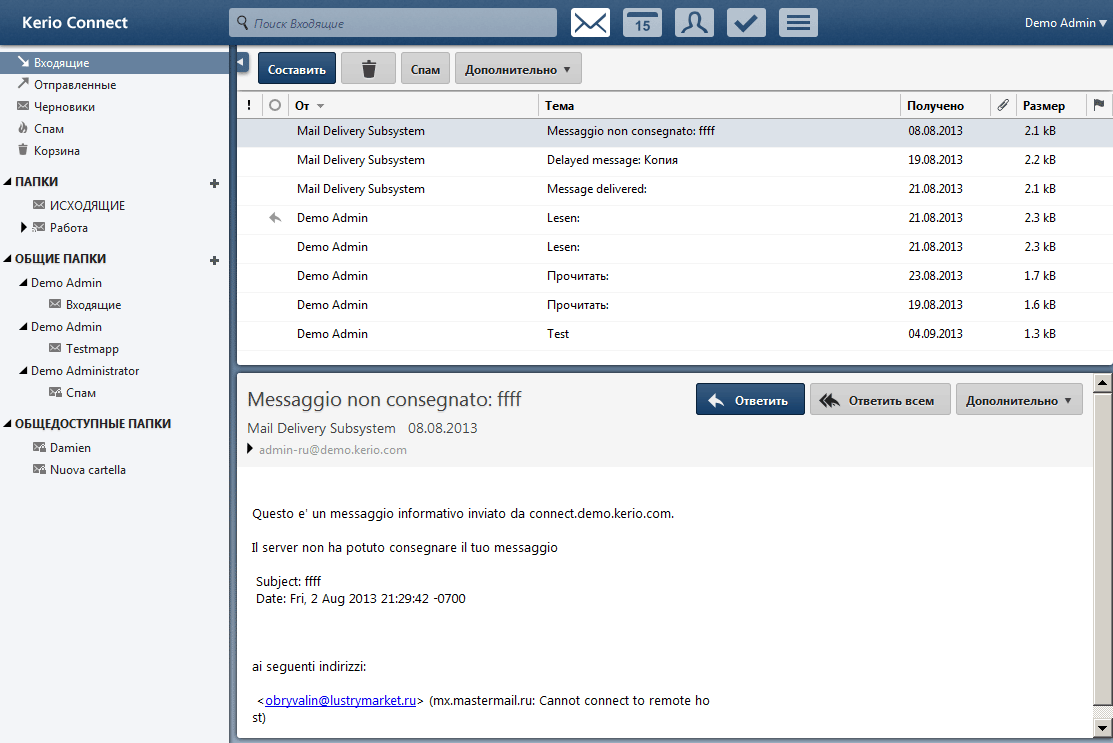Add a new folder next to ПАПКИ
This screenshot has width=1113, height=743.
pos(213,183)
